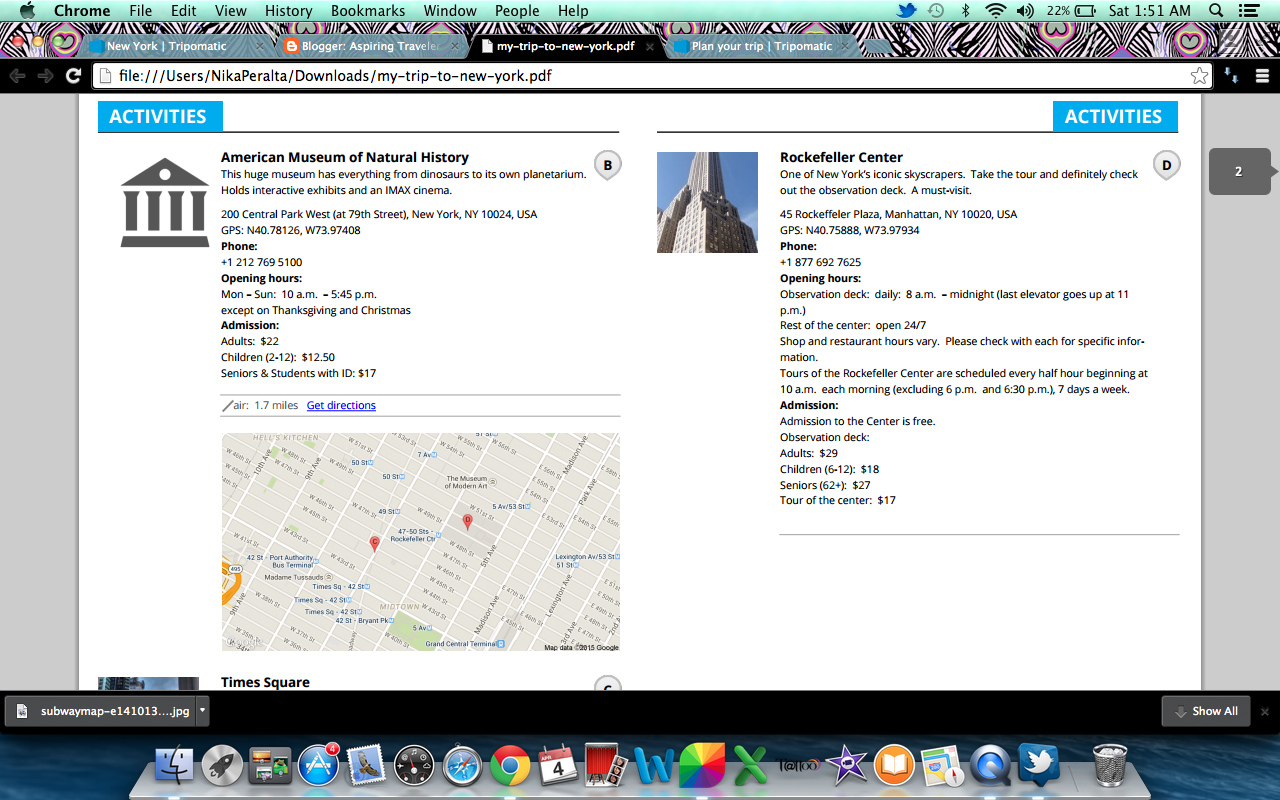This screenshot has height=800, width=1280.
Task: Click the Twitter bird in the menu bar
Action: pos(907,11)
